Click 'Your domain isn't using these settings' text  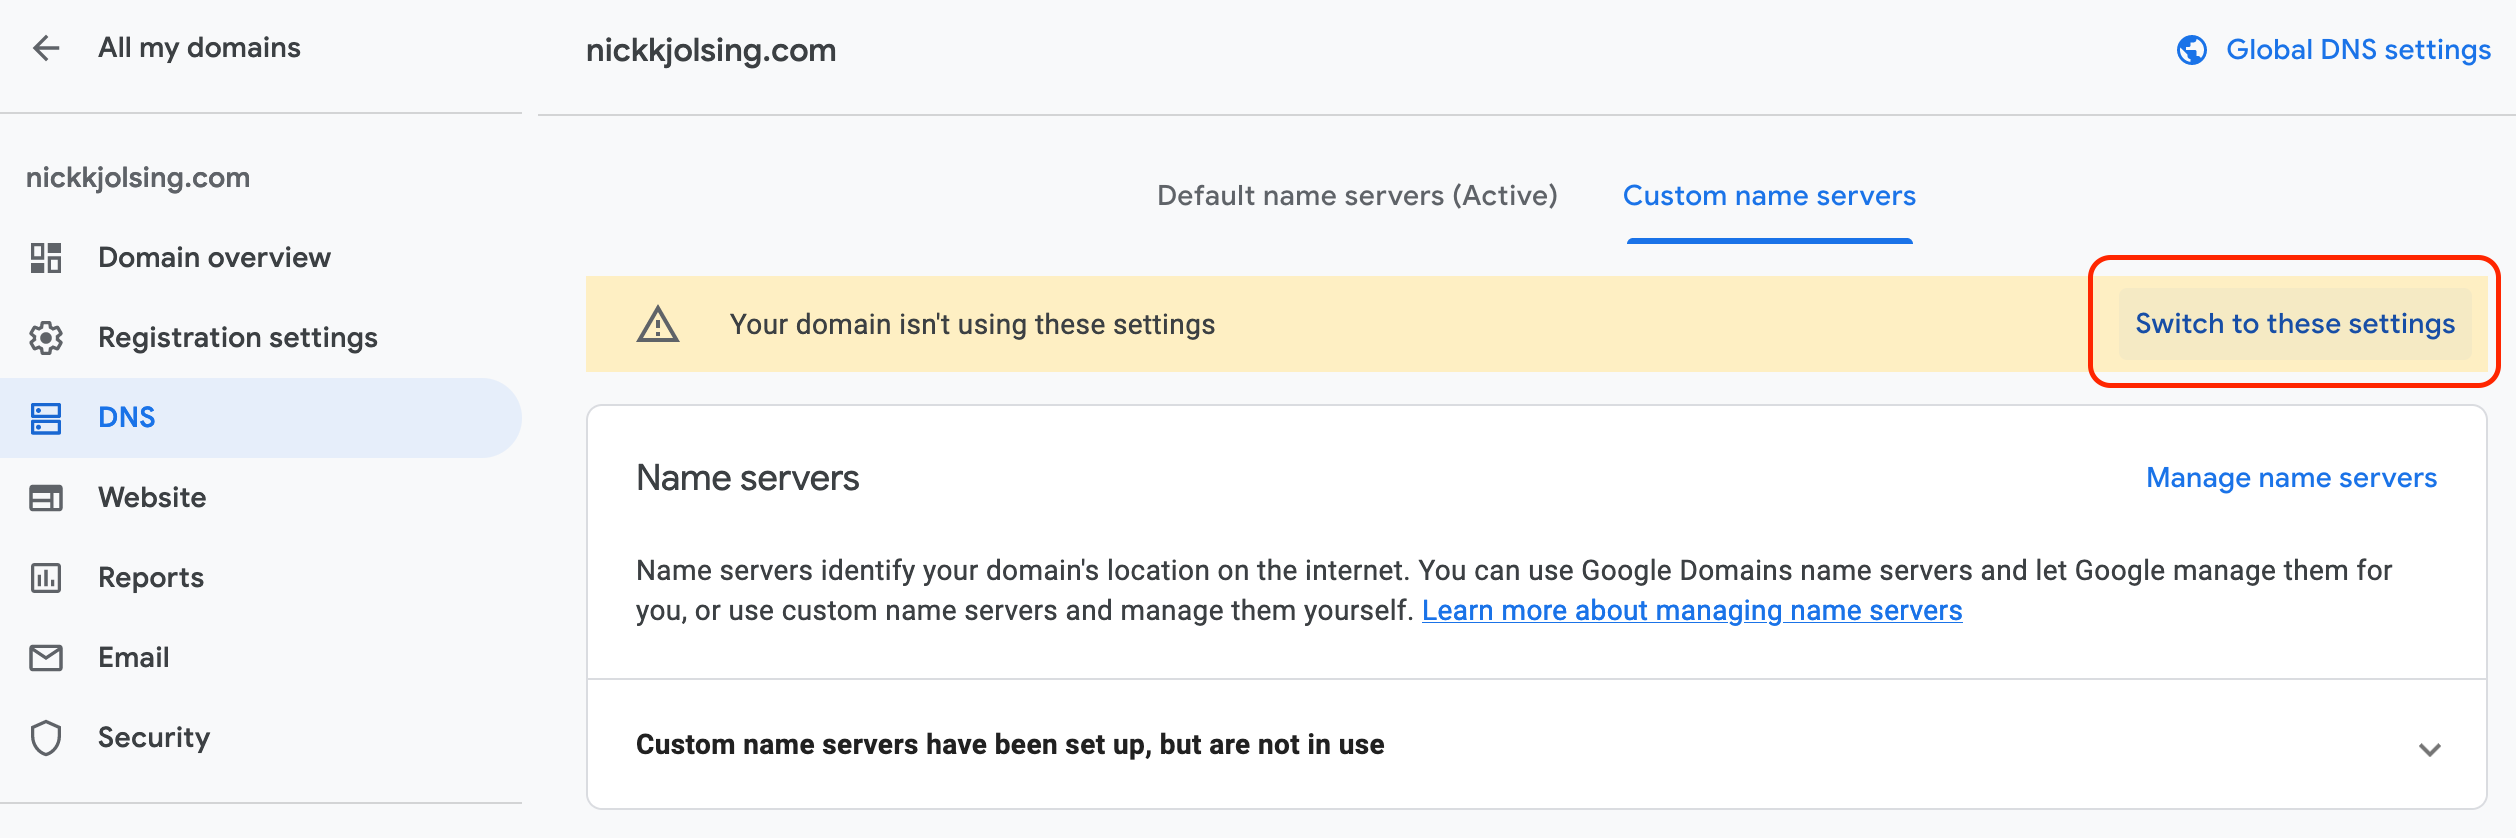[972, 324]
